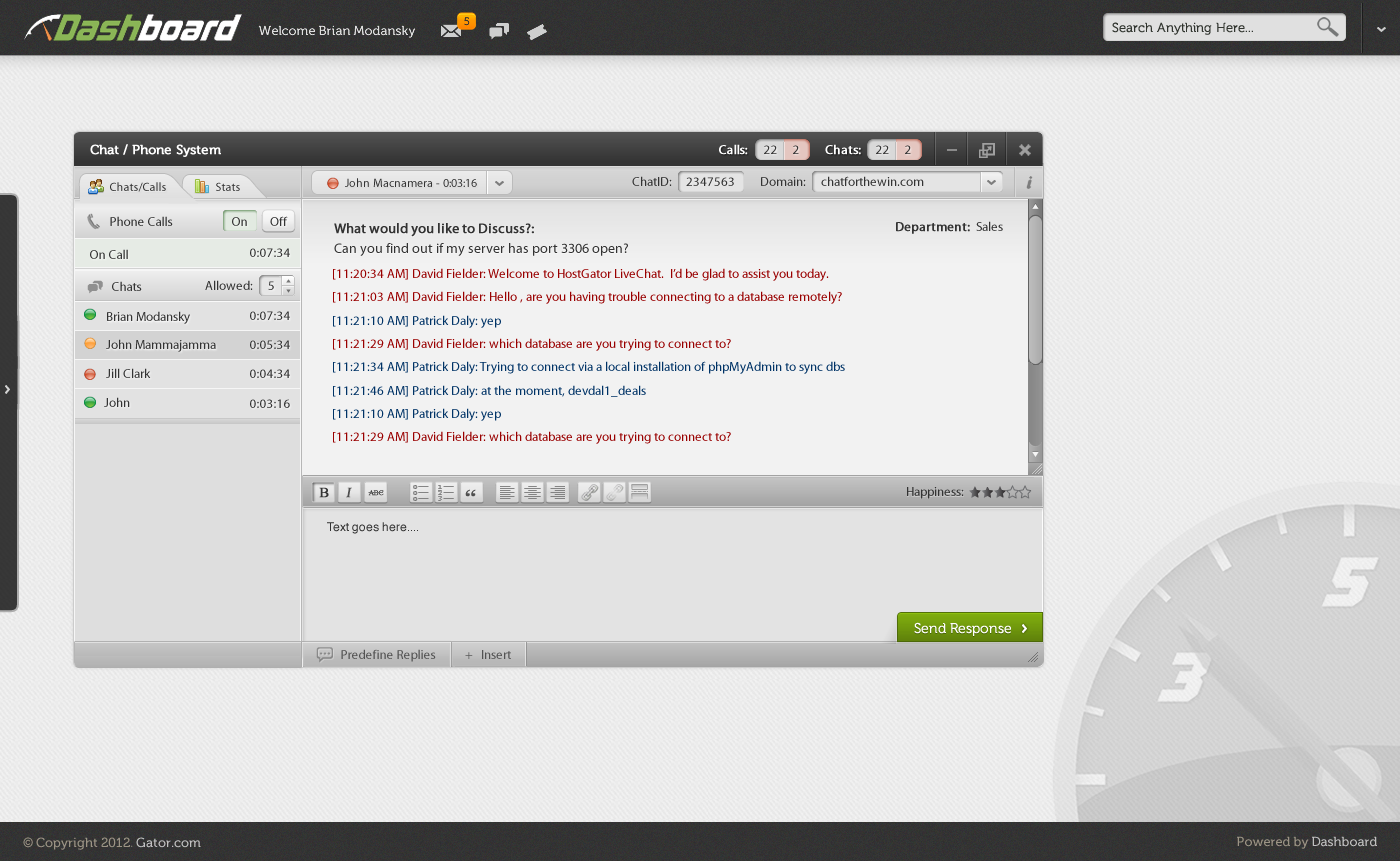The height and width of the screenshot is (861, 1400).
Task: Click the ChatID field 2347563
Action: point(710,182)
